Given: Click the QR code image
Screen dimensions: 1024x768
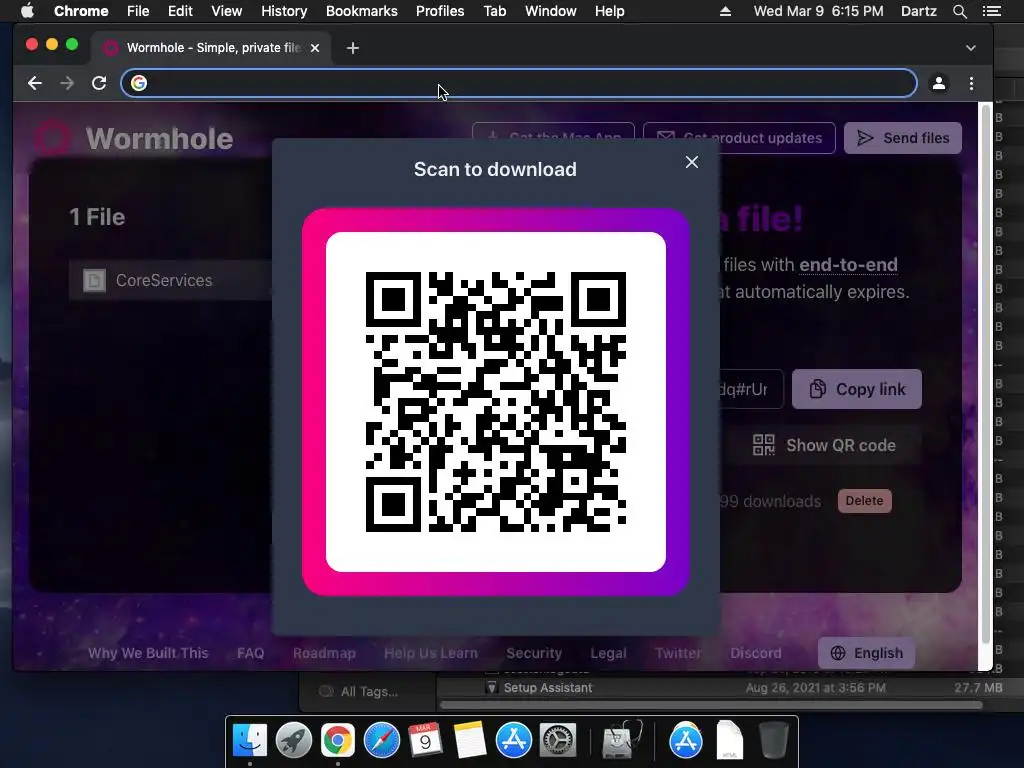Looking at the screenshot, I should 496,402.
